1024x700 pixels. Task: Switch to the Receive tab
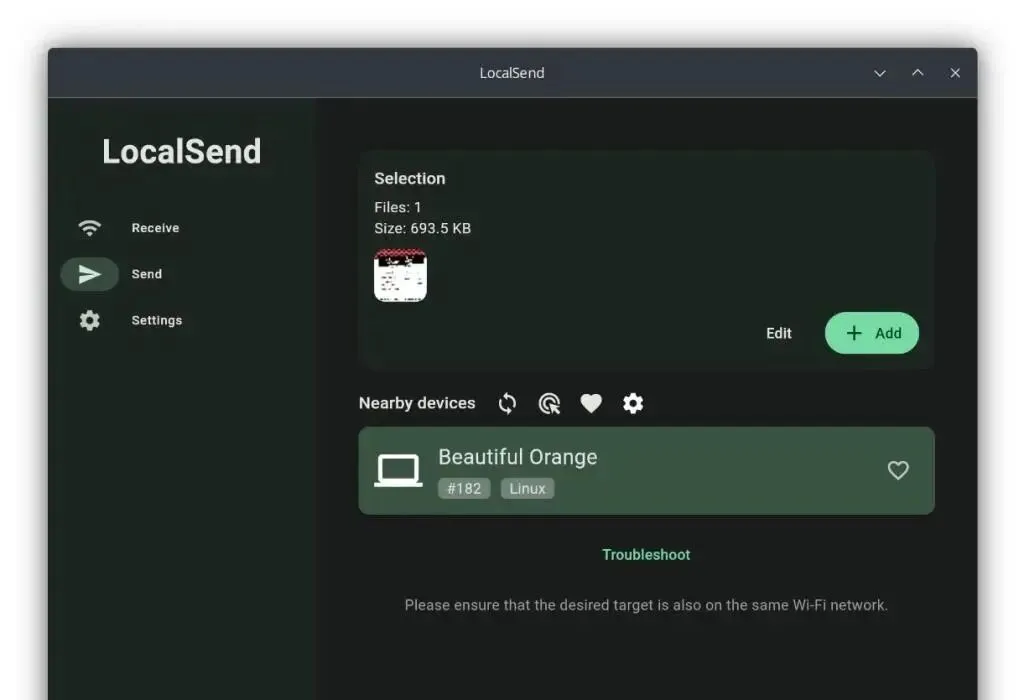155,228
